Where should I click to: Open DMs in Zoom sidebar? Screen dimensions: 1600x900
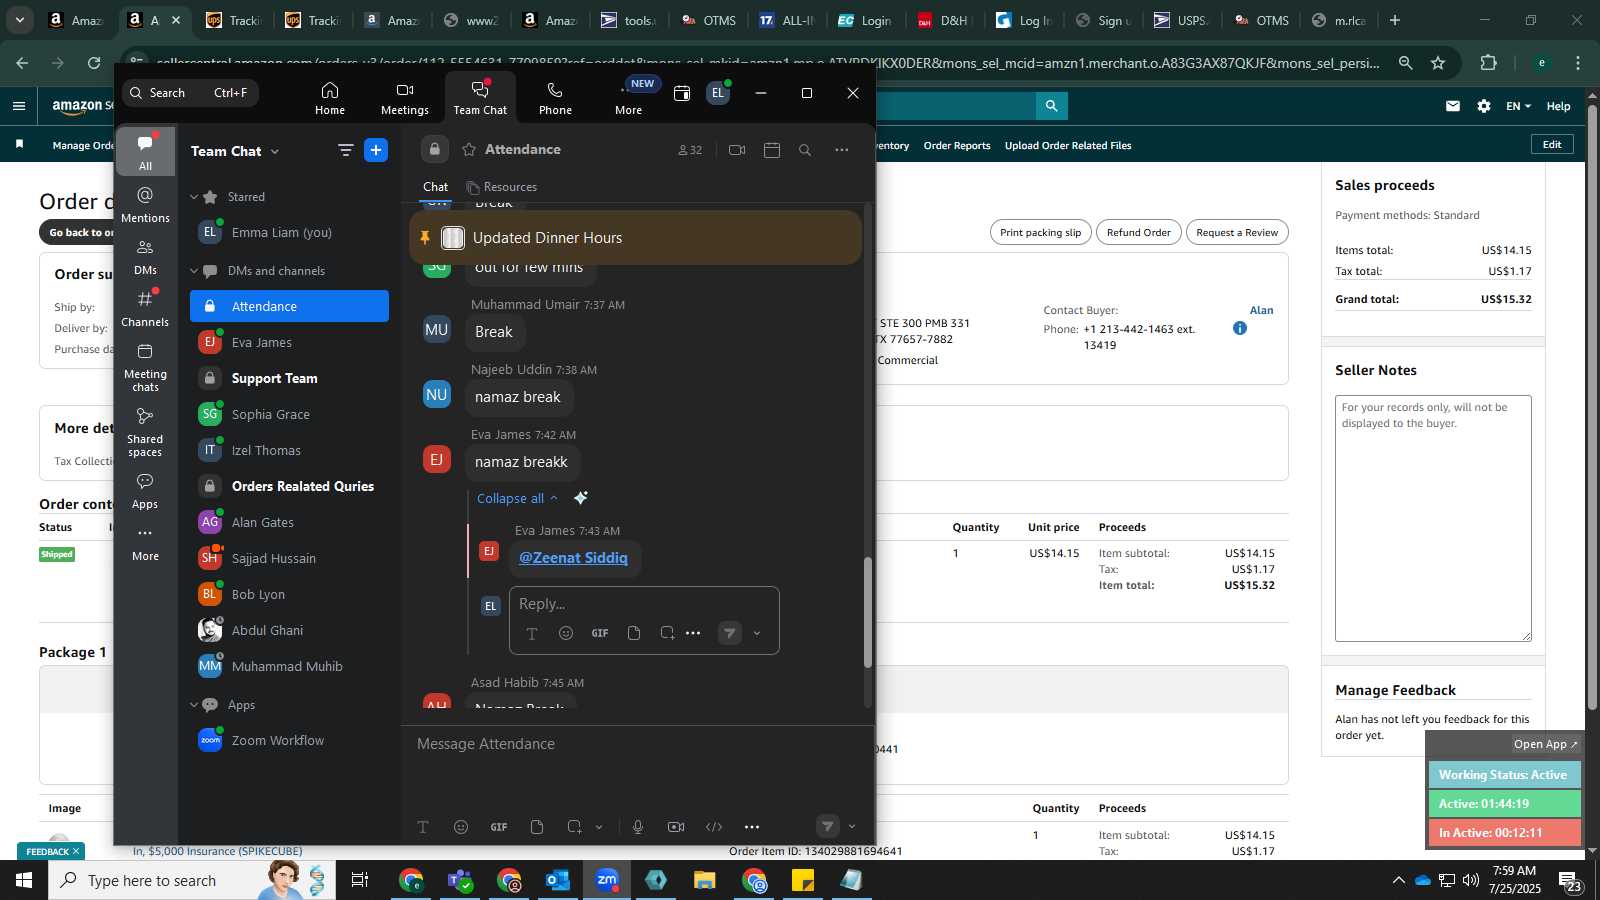pyautogui.click(x=145, y=257)
